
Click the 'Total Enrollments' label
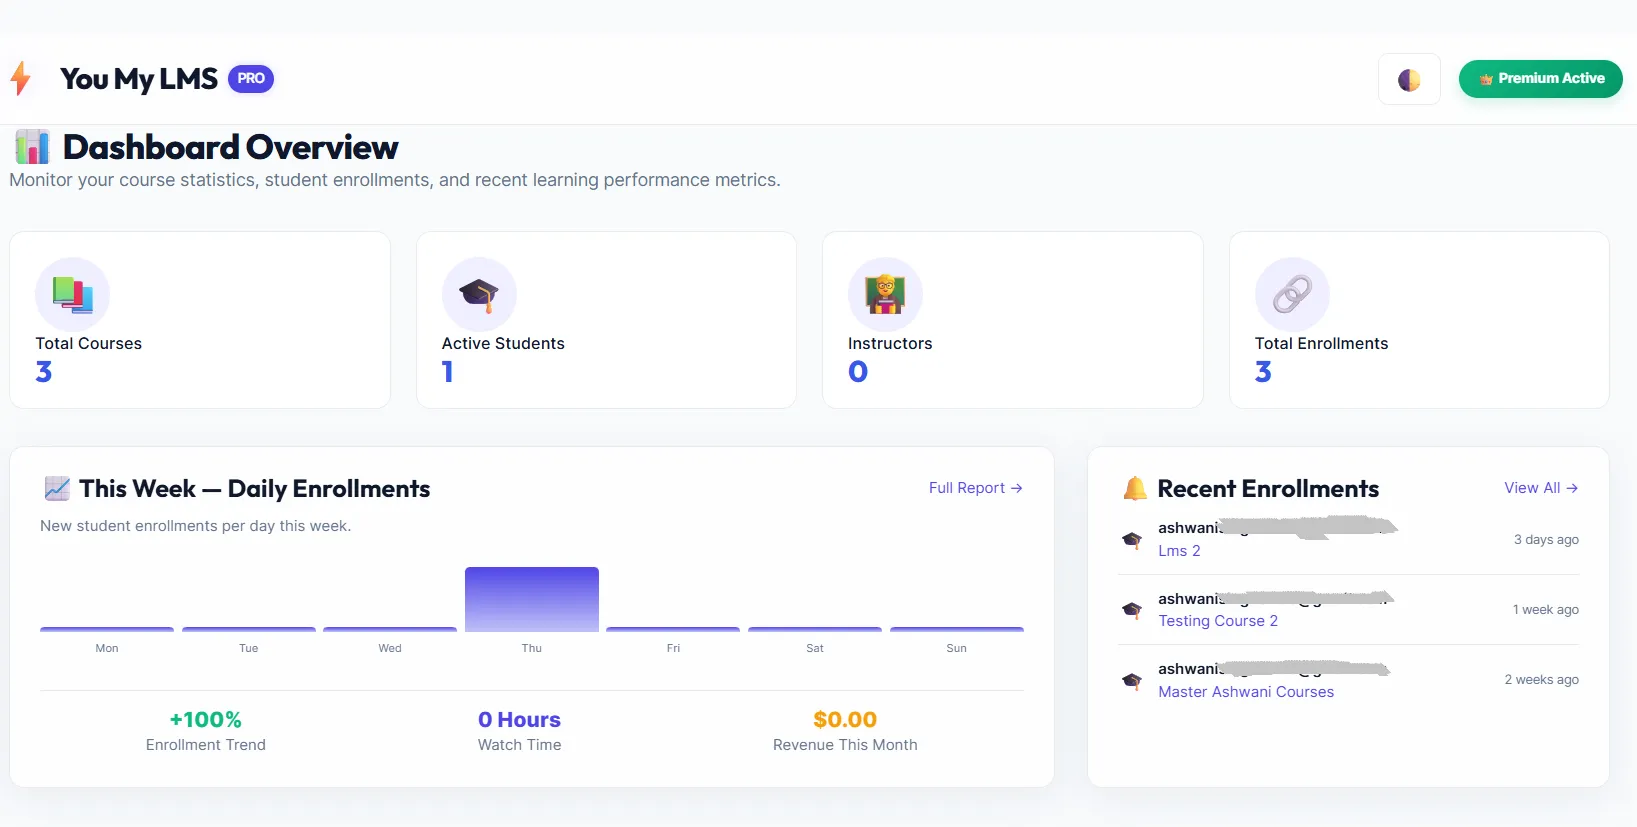[1321, 343]
